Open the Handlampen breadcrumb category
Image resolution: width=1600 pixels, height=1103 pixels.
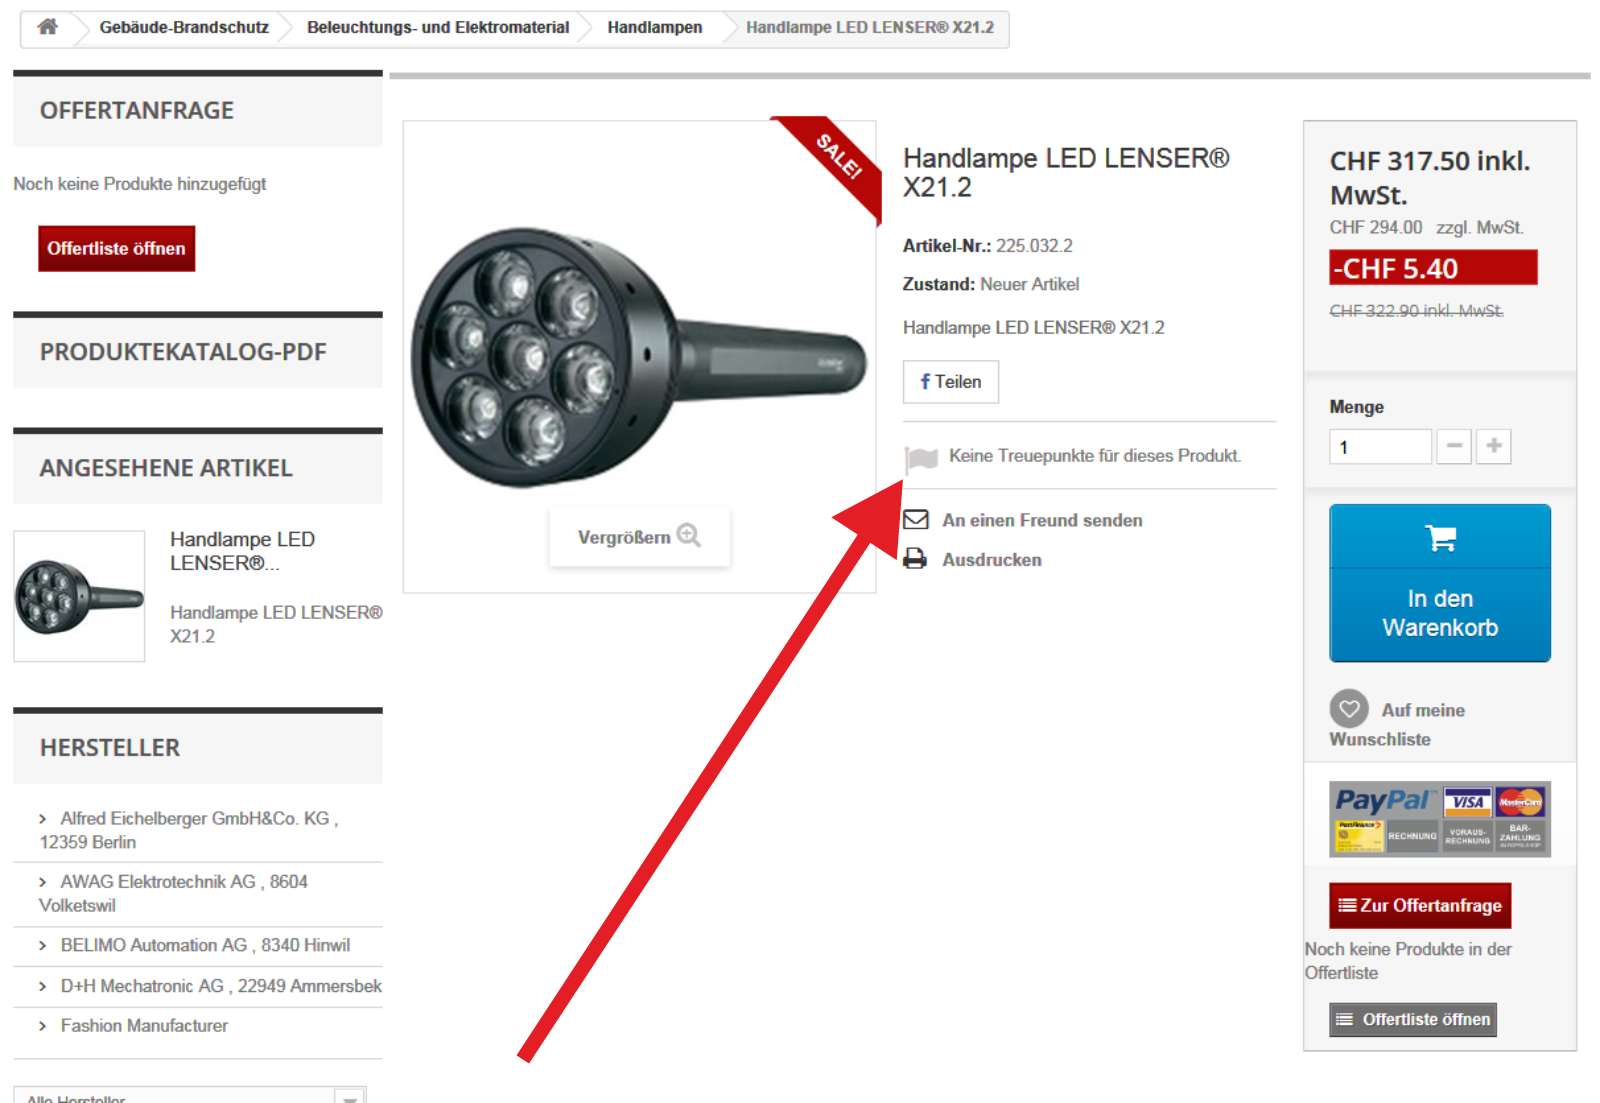click(655, 28)
